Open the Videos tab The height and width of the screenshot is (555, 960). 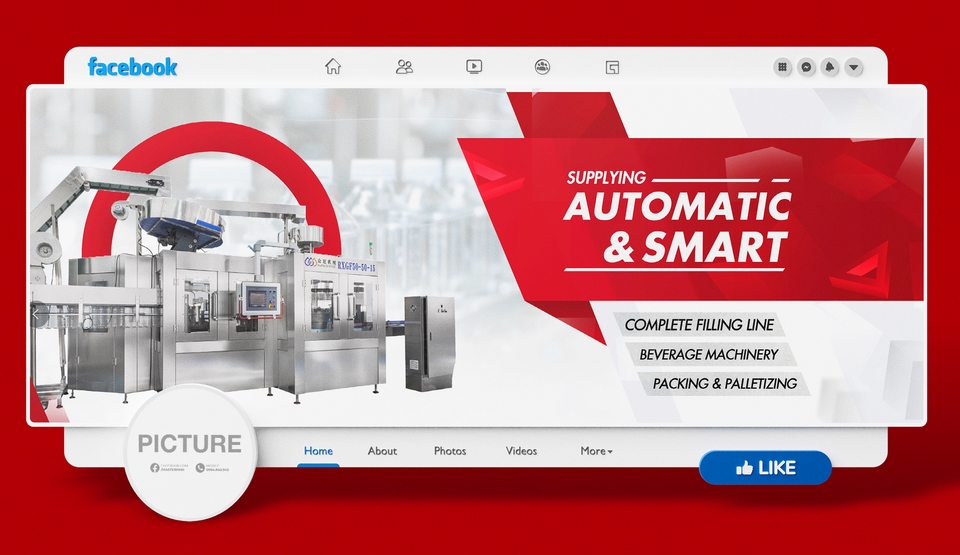(521, 451)
